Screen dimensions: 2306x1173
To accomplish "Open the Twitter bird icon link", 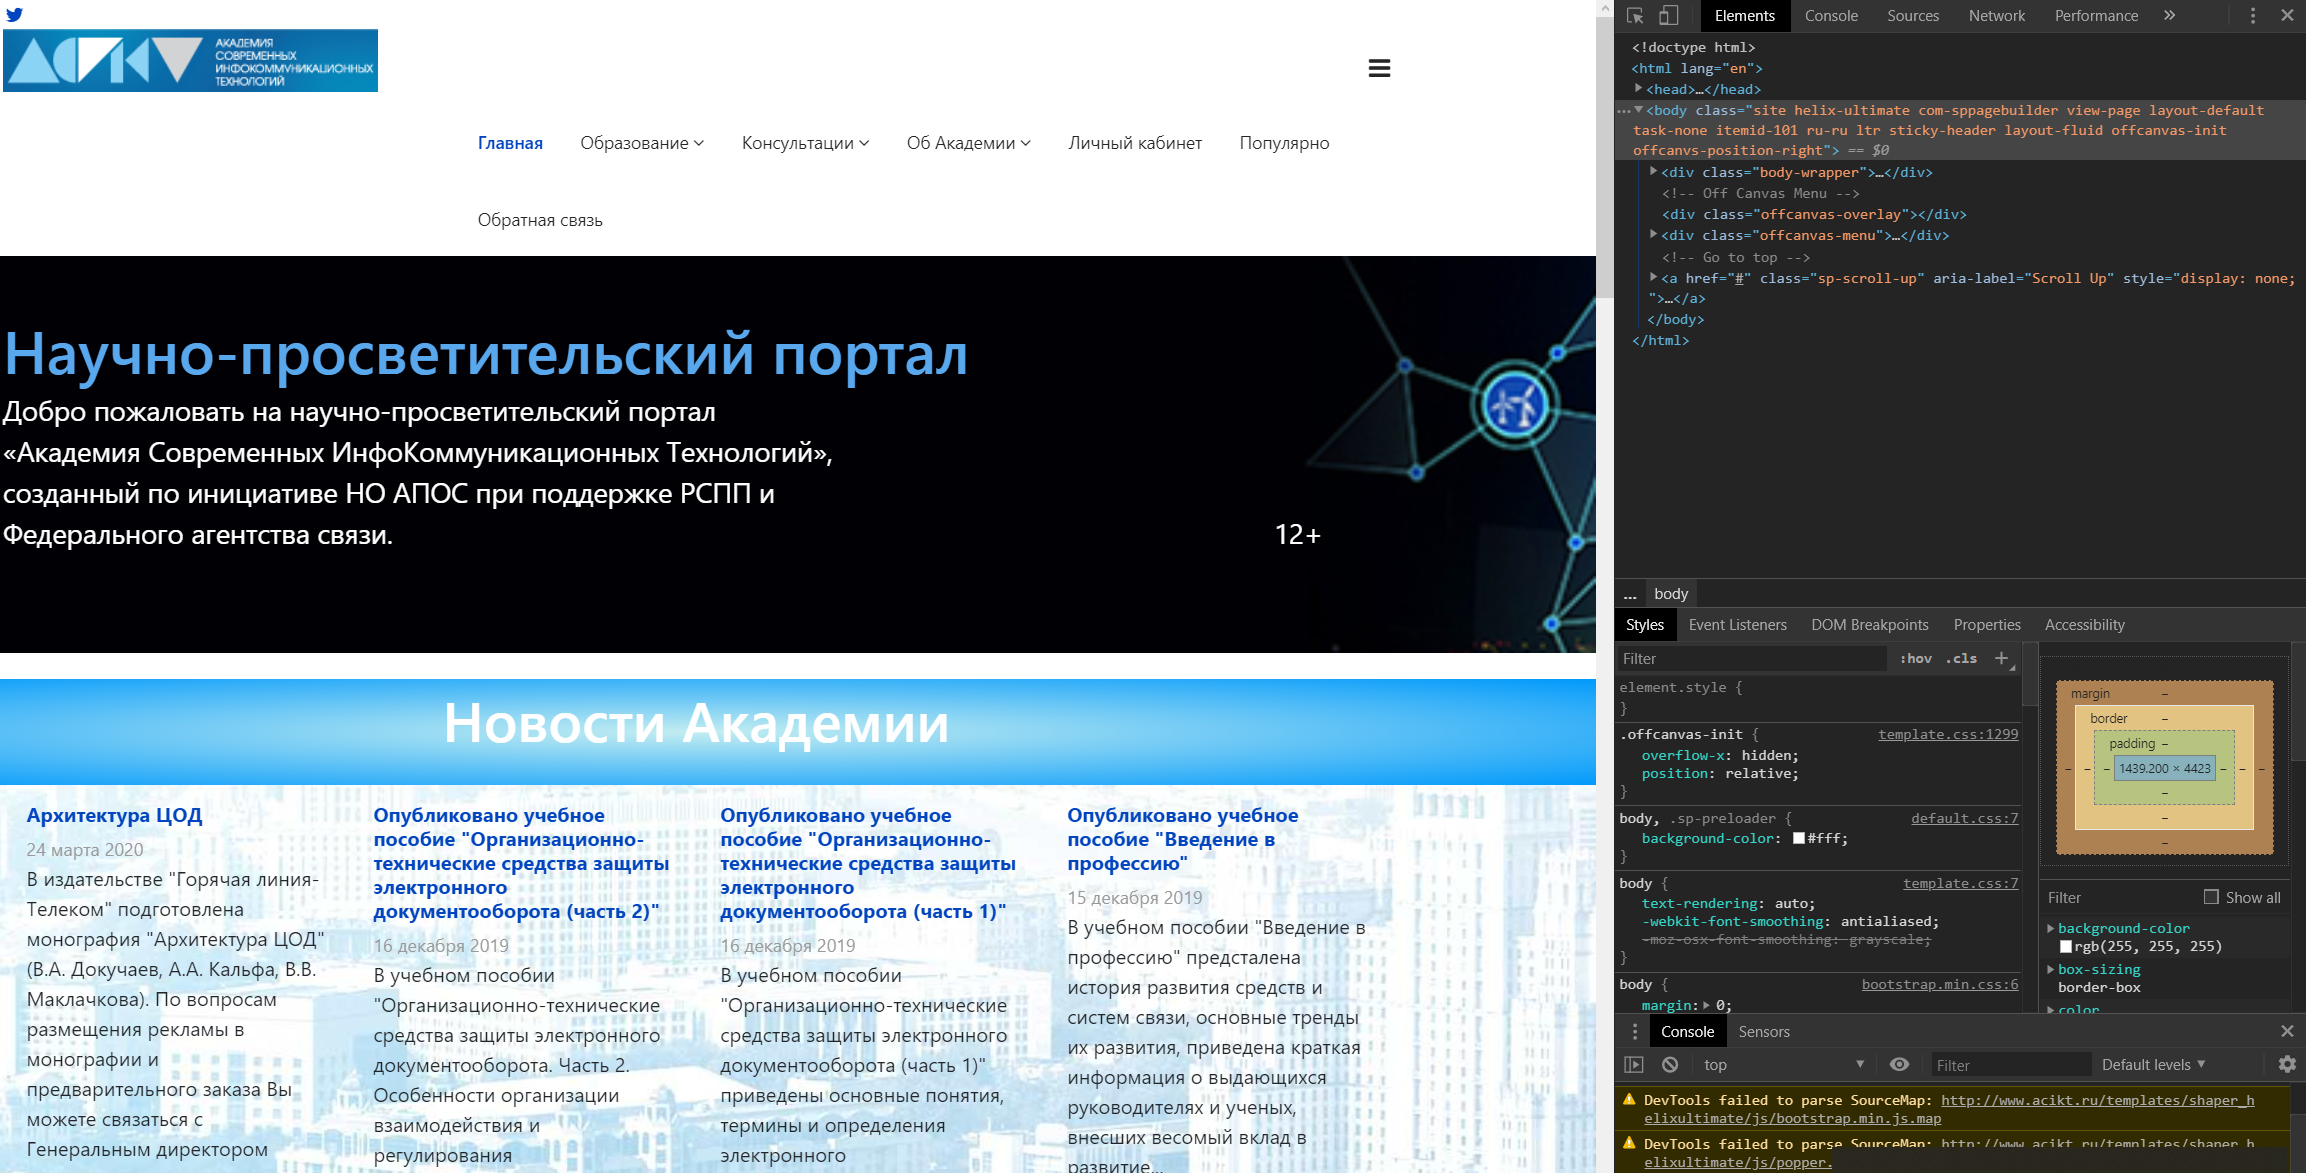I will 14,15.
